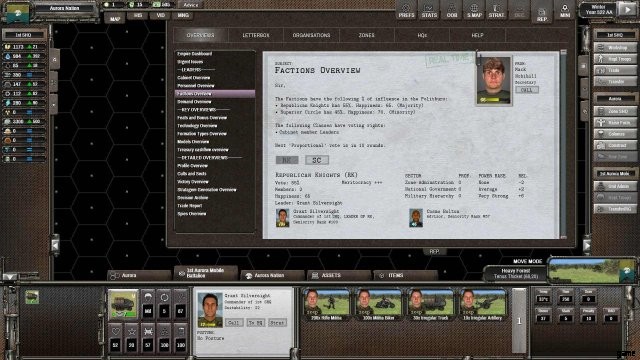Collapse the bottom panel with down arrow
640x360 pixels.
10,276
